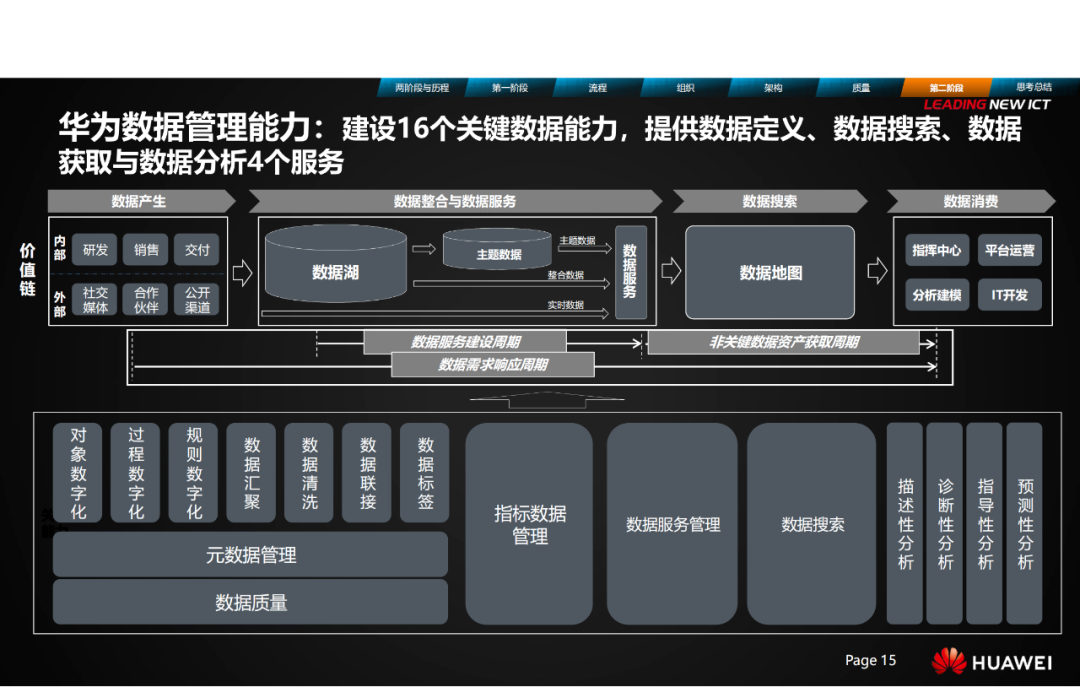Select the 社交媒体 box
The width and height of the screenshot is (1080, 691).
(x=96, y=300)
